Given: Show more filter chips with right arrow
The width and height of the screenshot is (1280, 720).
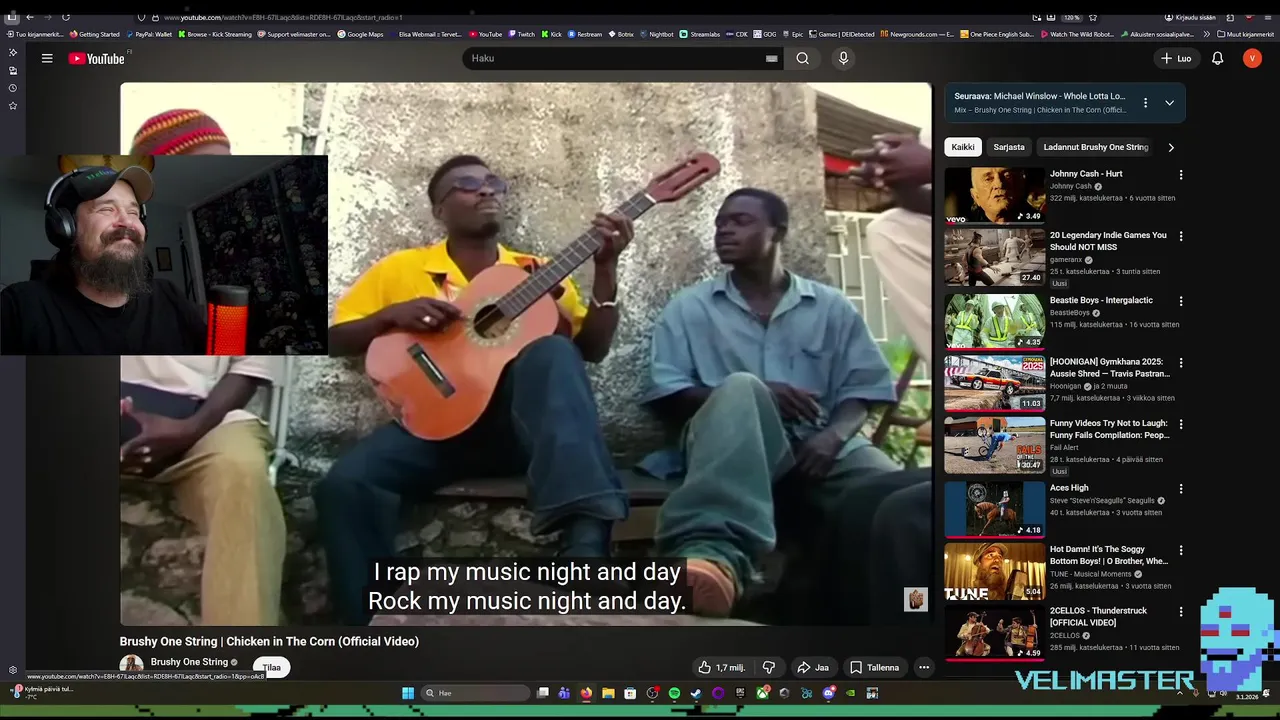Looking at the screenshot, I should click(1171, 147).
